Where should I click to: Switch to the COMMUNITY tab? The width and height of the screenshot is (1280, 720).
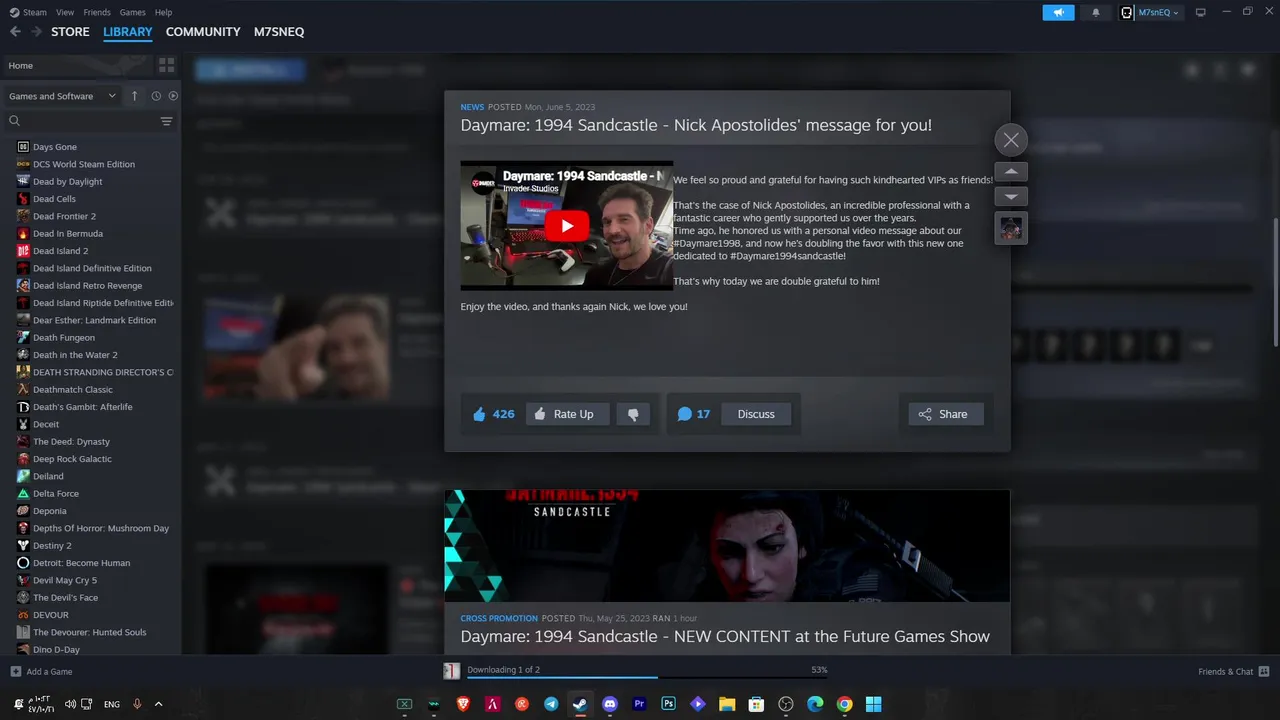click(203, 32)
